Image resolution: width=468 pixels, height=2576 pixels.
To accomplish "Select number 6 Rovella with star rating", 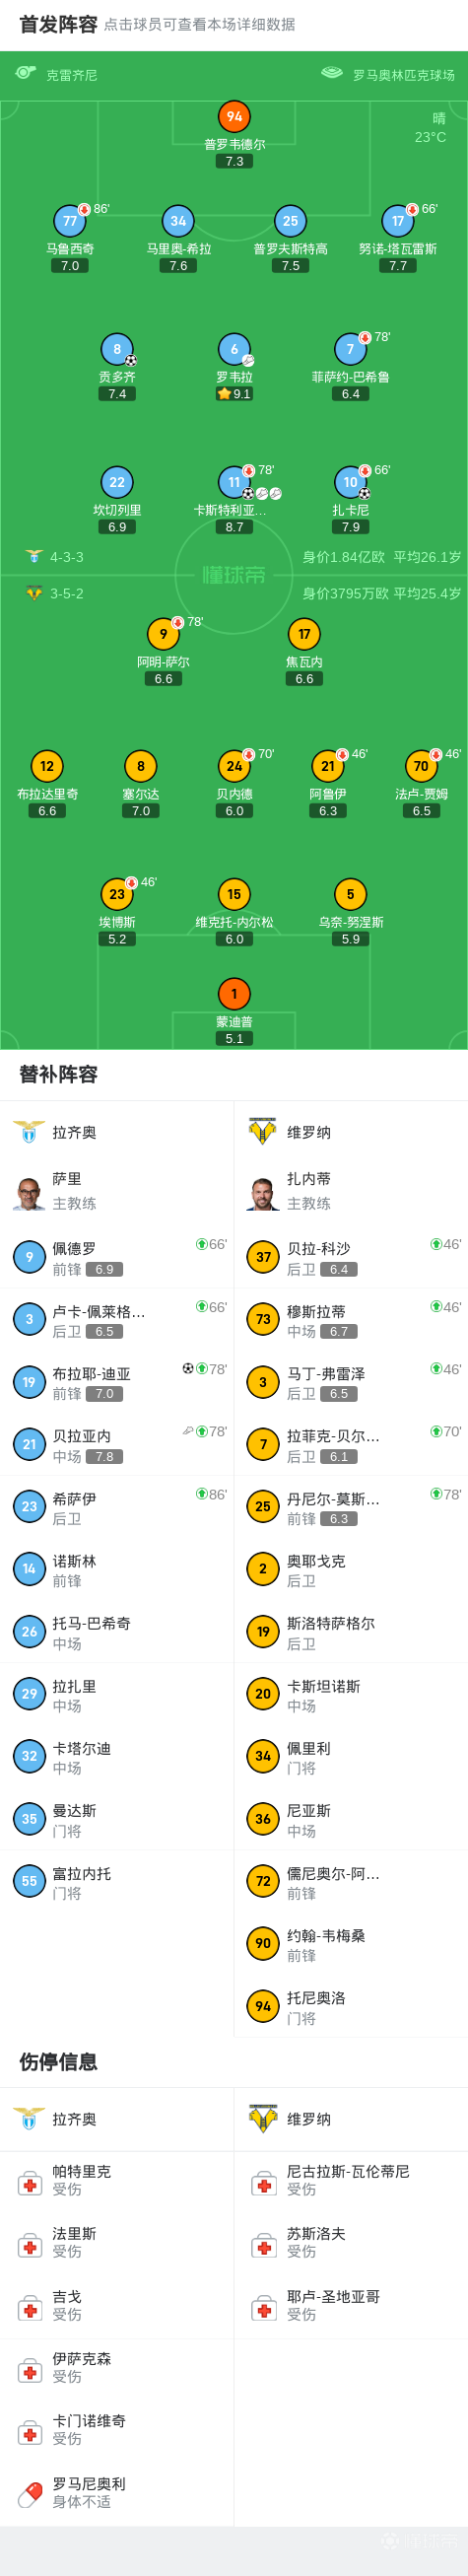I will 234,349.
